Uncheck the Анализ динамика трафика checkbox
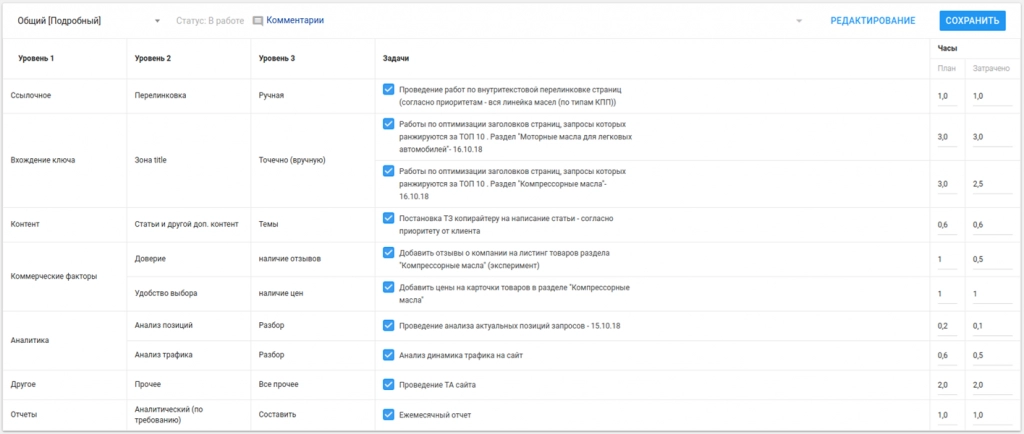The height and width of the screenshot is (434, 1024). 389,355
